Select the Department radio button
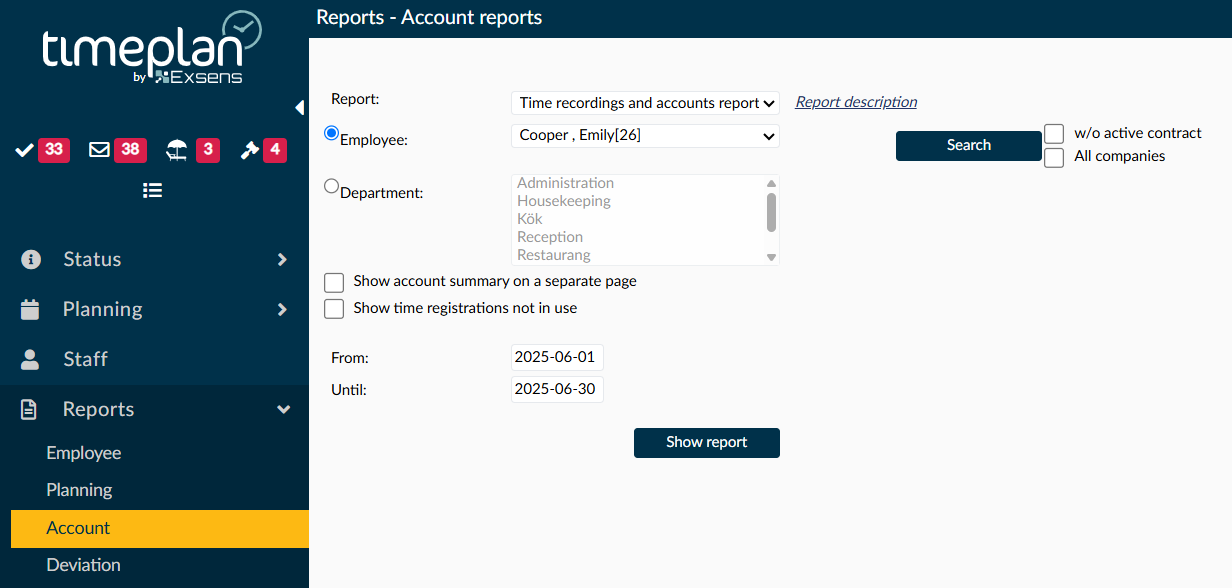 click(332, 185)
